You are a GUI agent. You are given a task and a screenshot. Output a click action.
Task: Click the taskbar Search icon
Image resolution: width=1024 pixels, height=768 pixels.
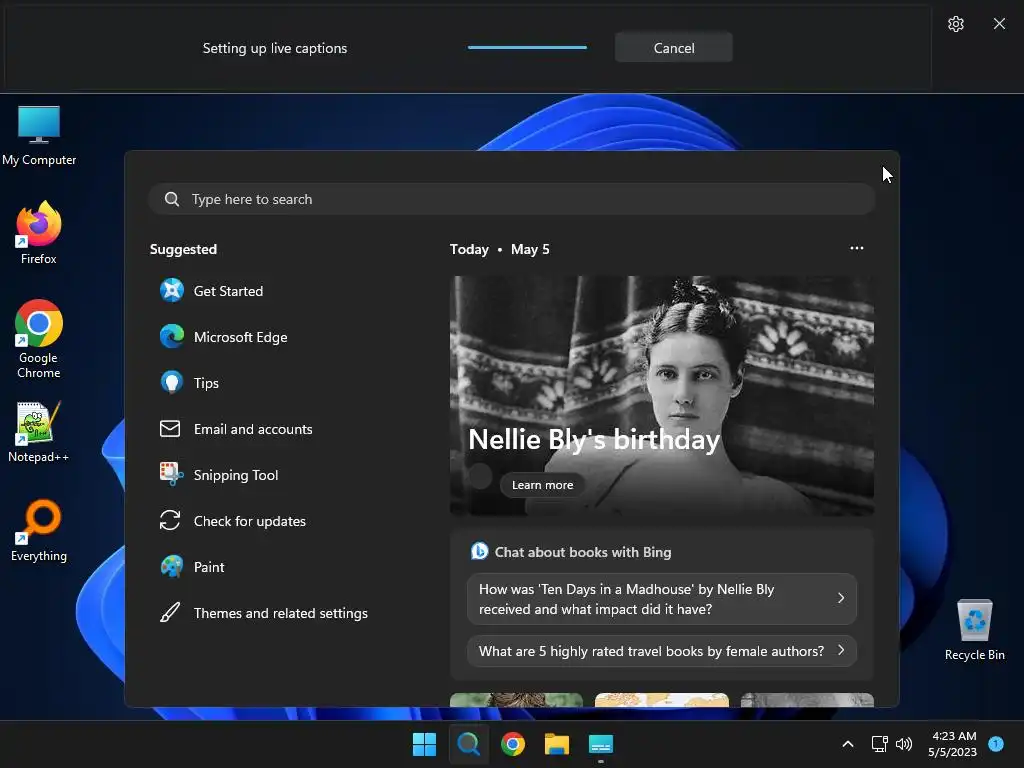pos(468,744)
